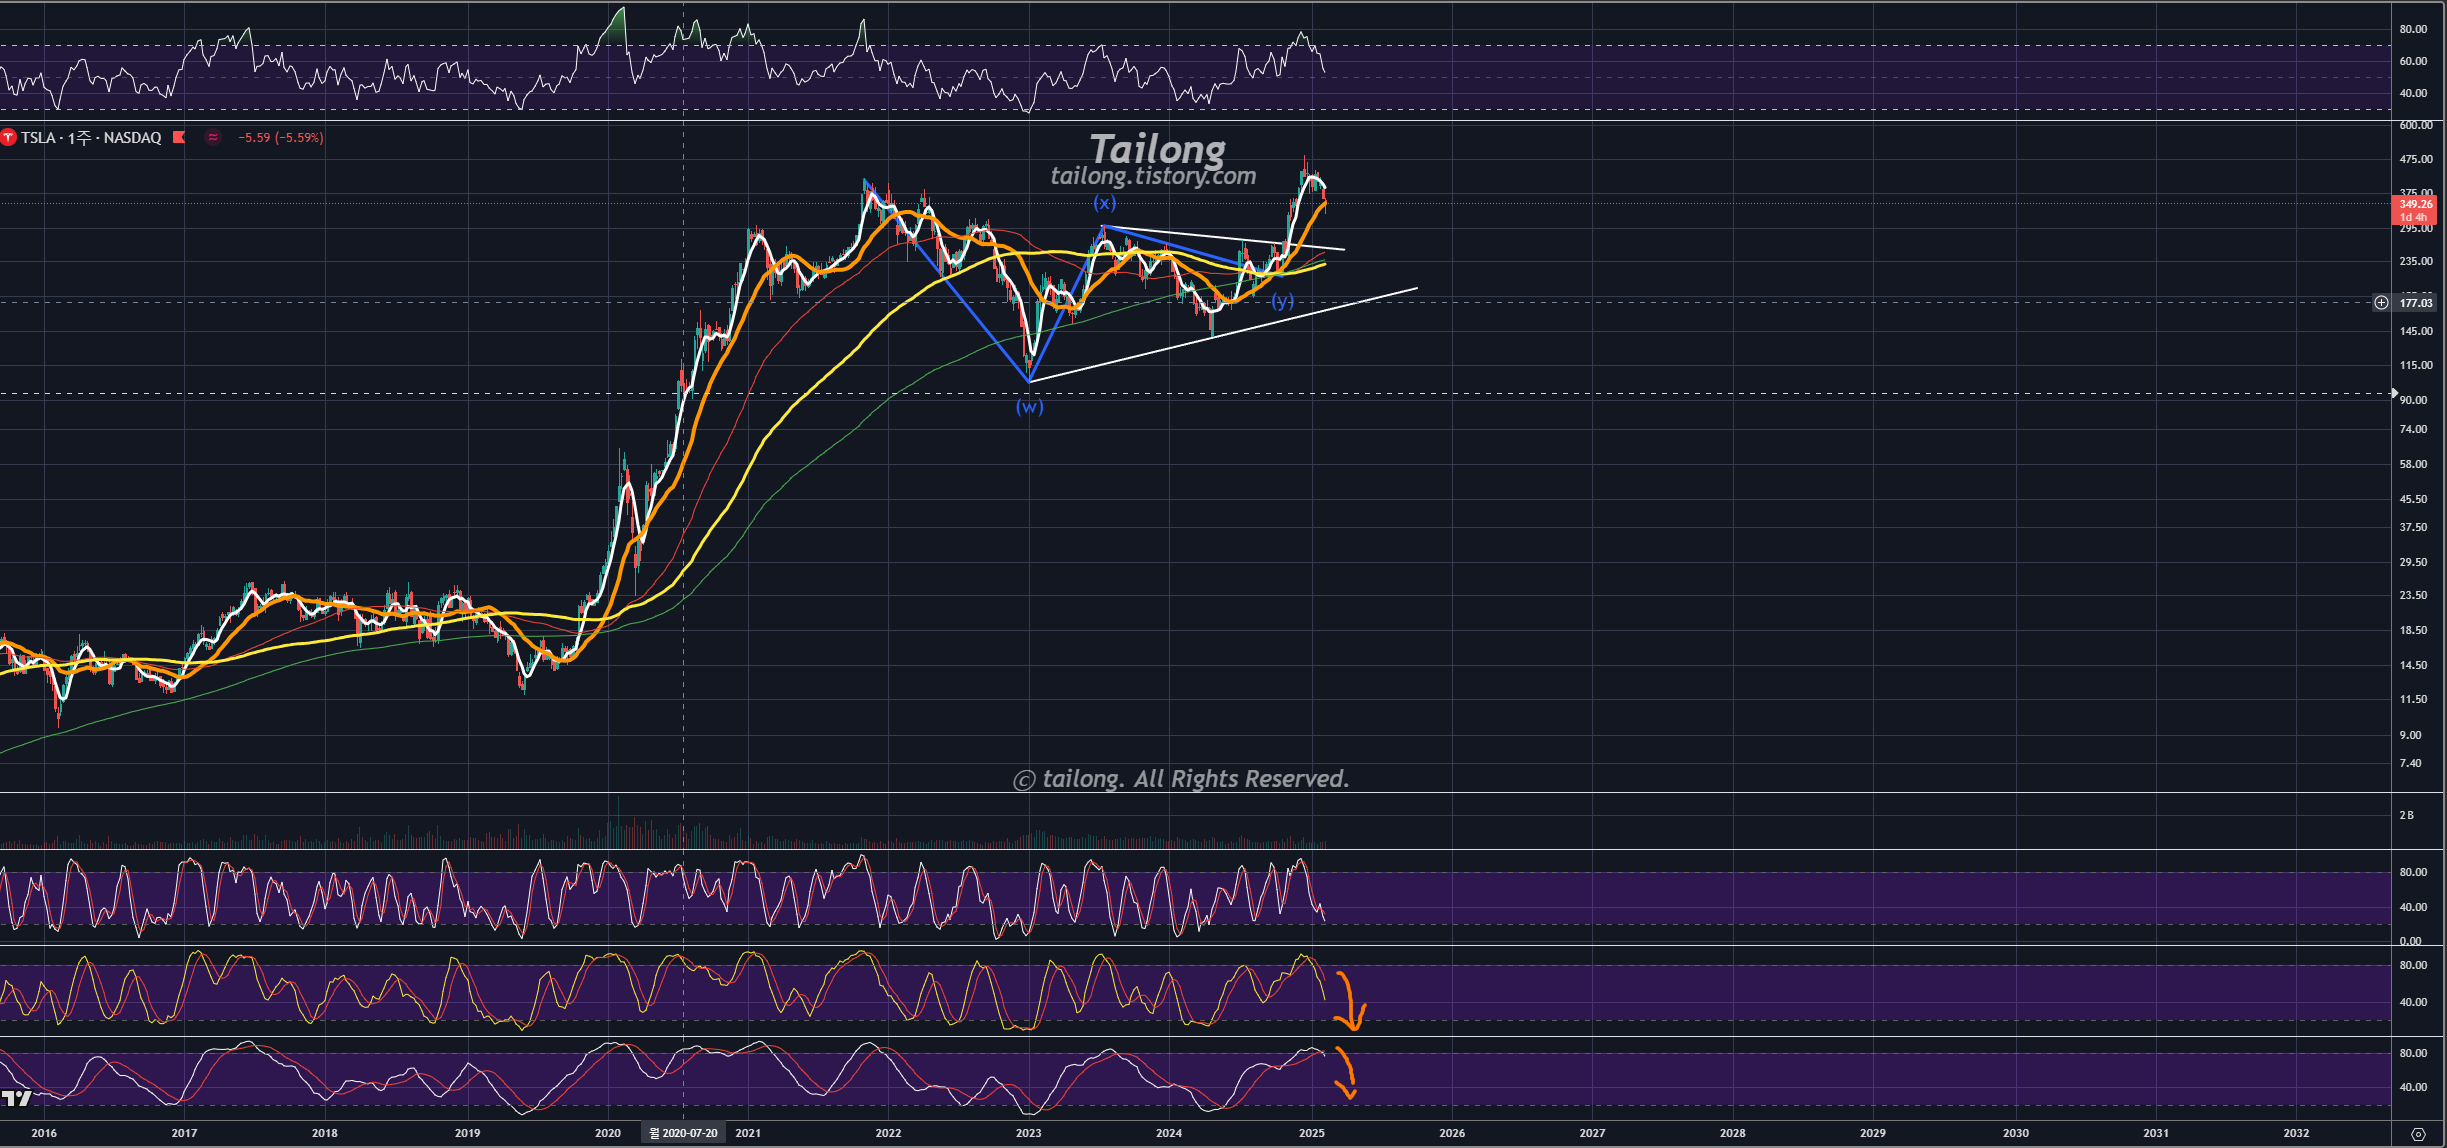Click the Tesla logo next to TSLA
2447x1148 pixels.
click(x=9, y=138)
